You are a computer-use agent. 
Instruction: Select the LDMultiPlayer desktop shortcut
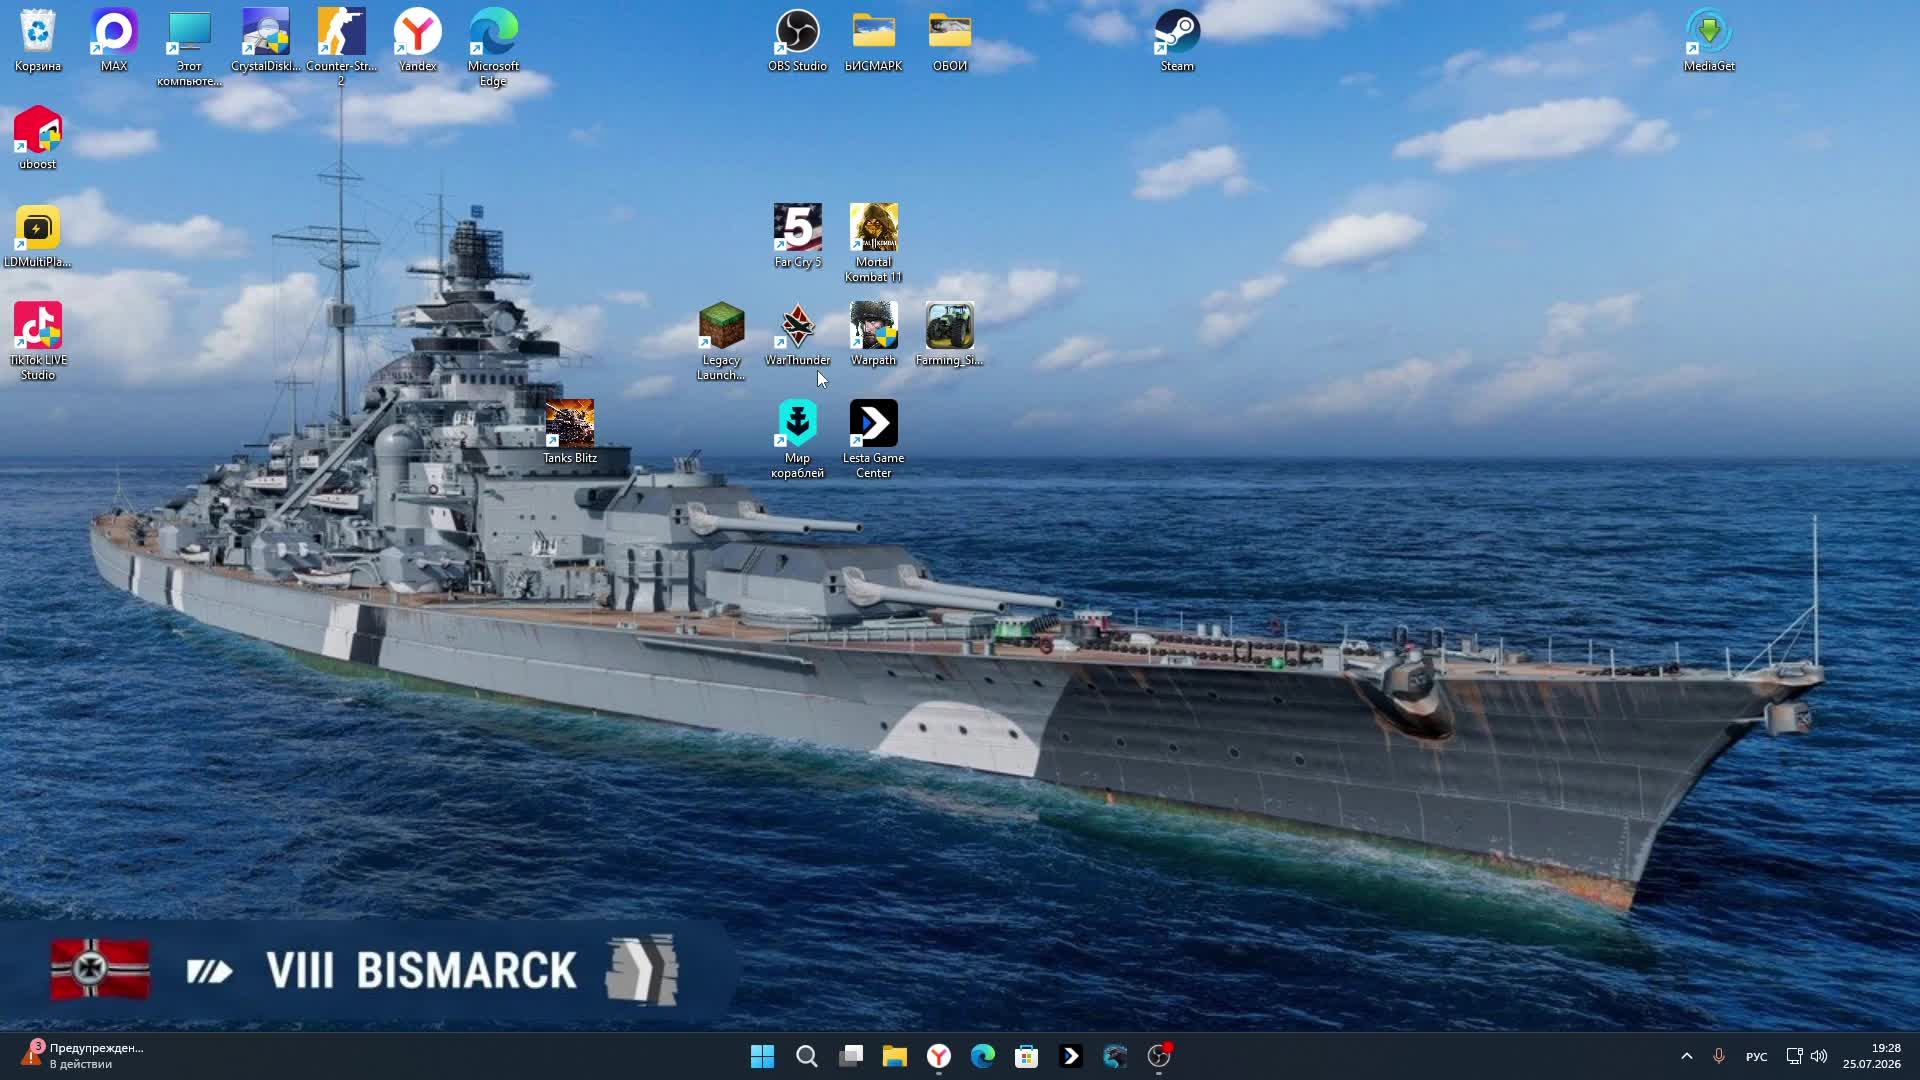click(38, 237)
